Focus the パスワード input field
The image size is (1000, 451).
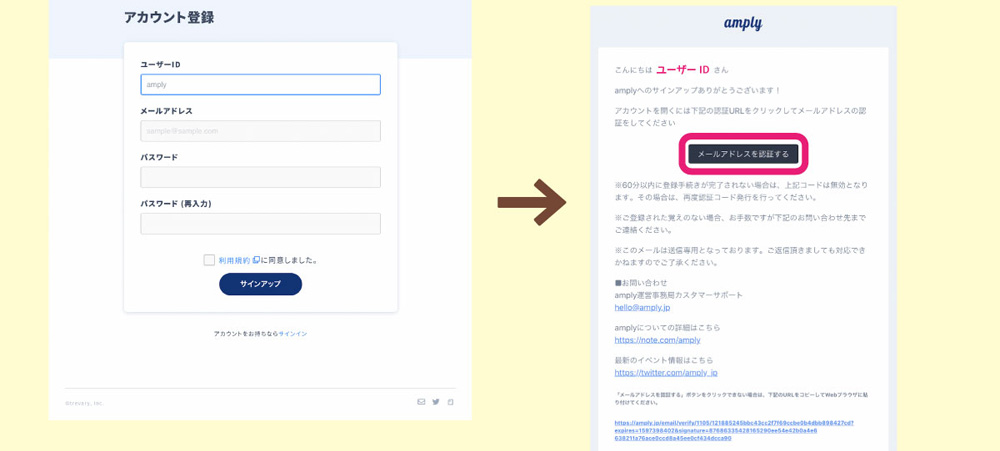[261, 177]
